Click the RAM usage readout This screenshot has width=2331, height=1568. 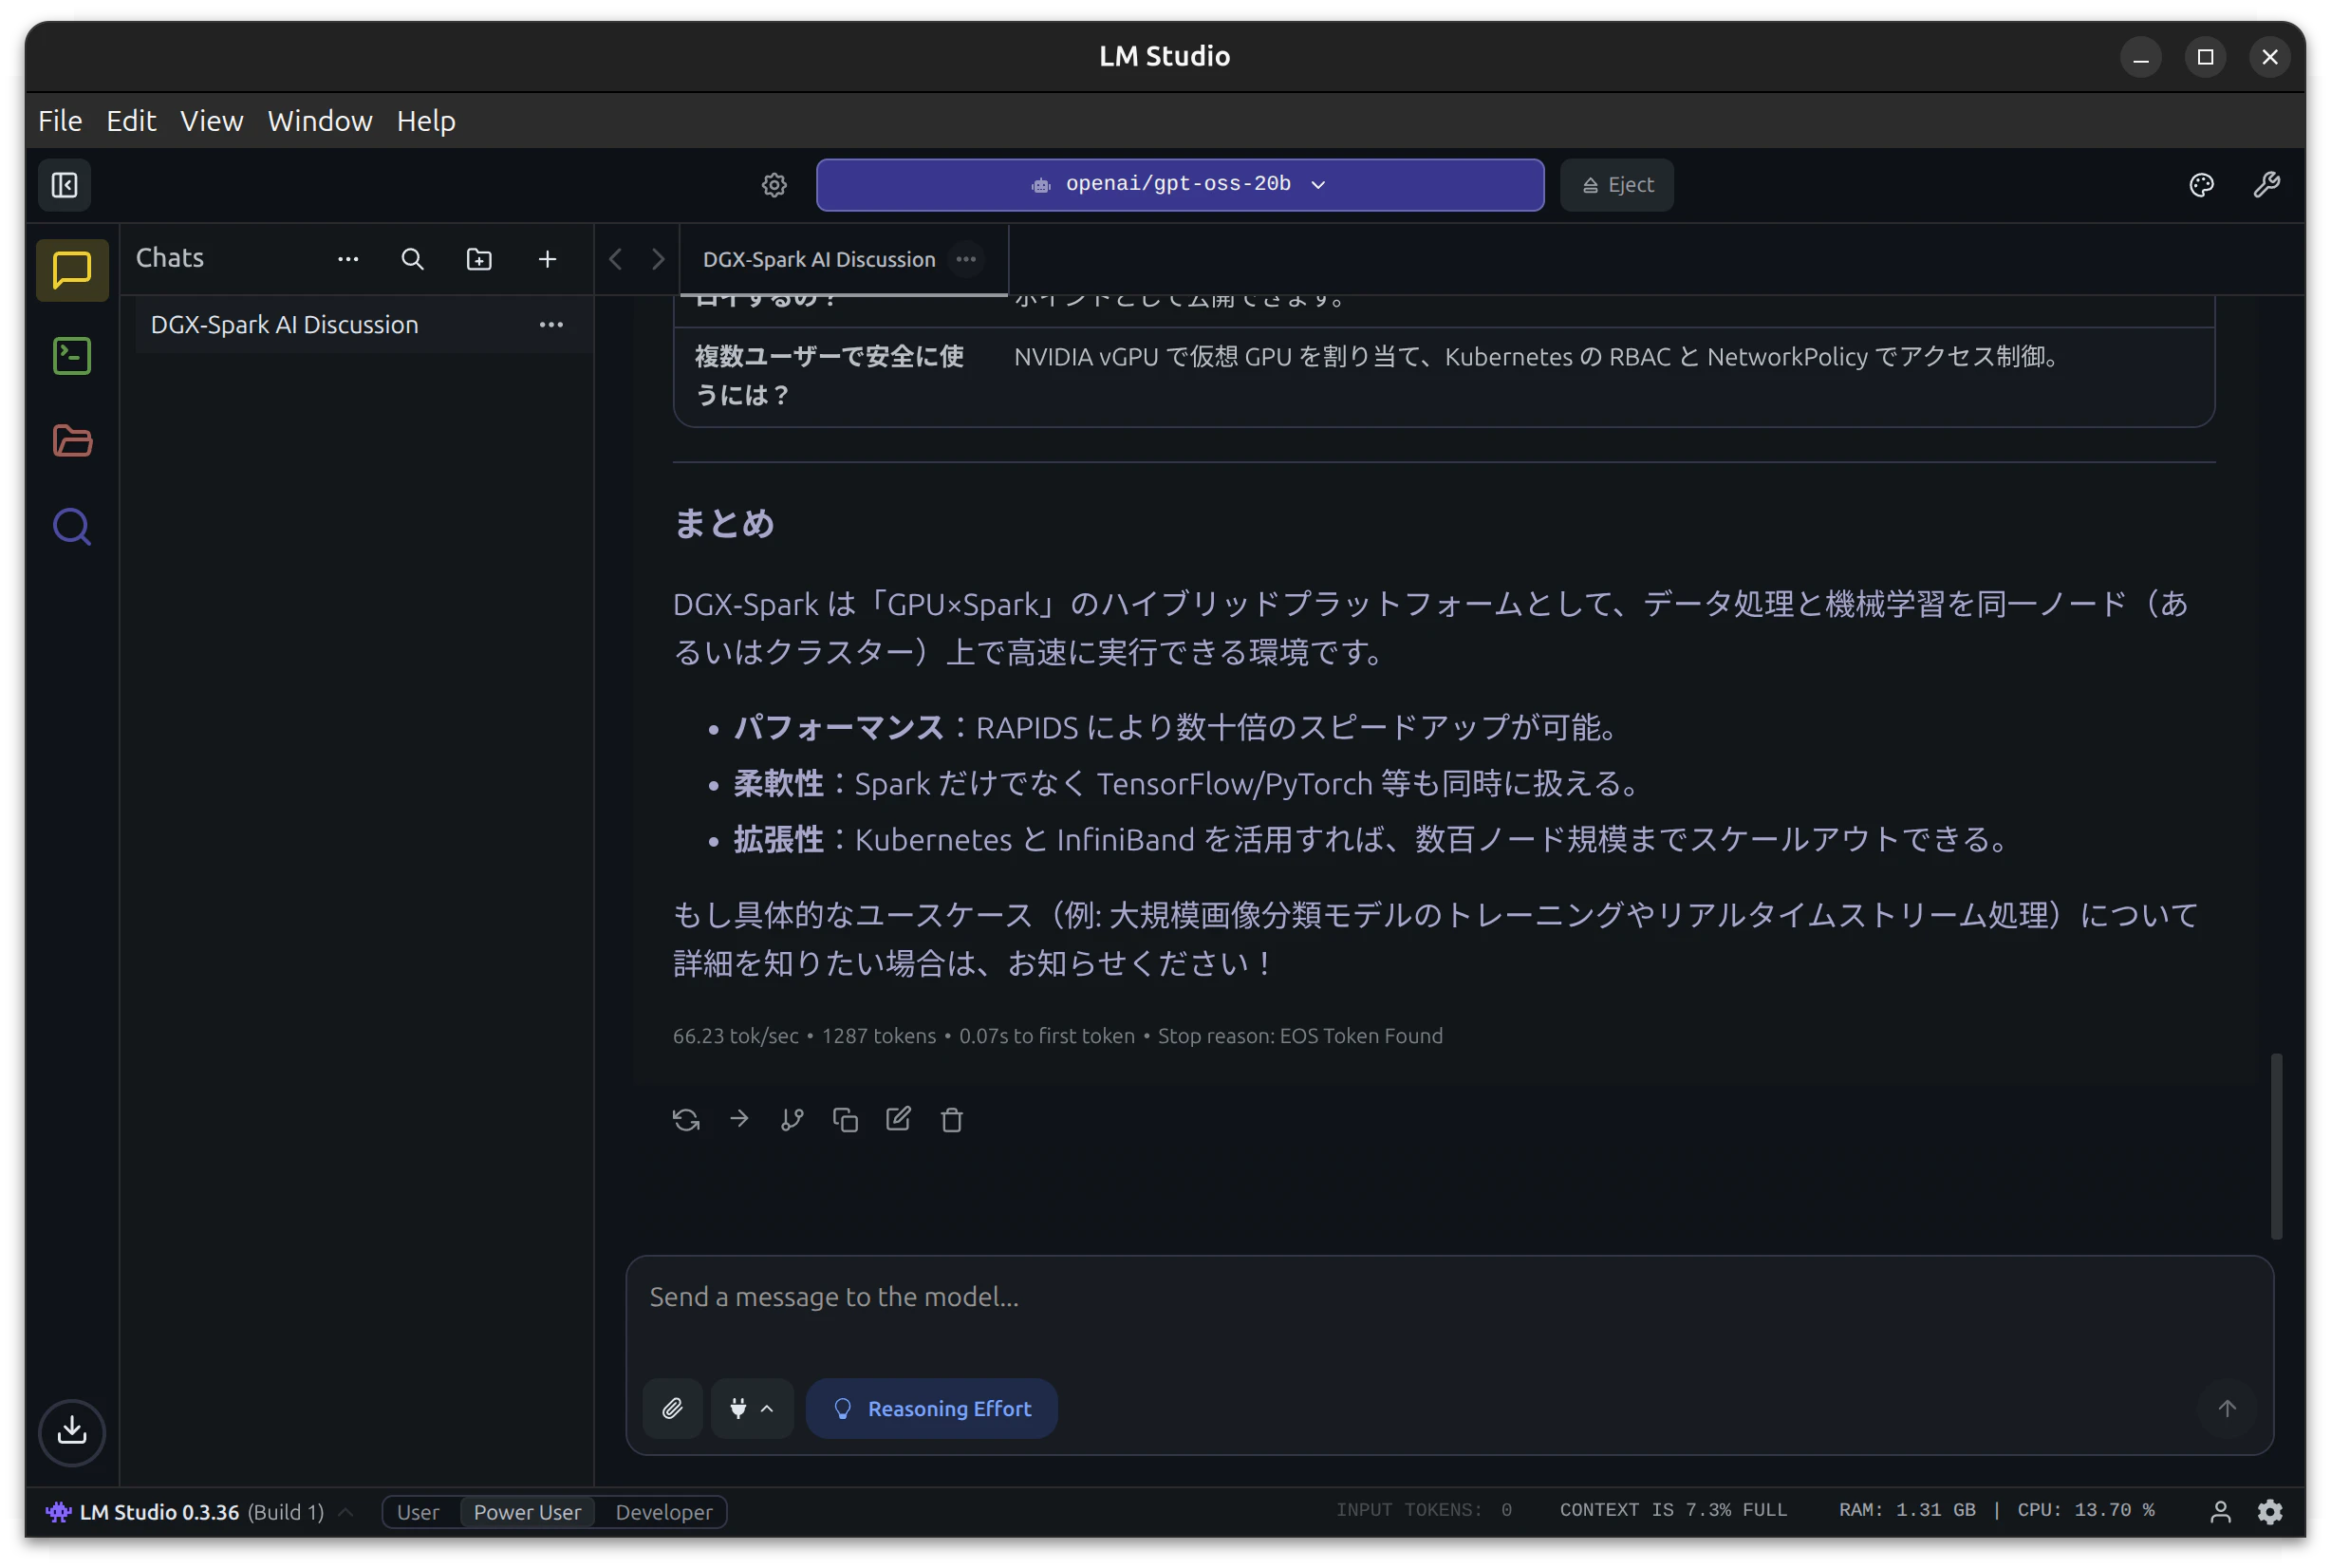pyautogui.click(x=1906, y=1510)
